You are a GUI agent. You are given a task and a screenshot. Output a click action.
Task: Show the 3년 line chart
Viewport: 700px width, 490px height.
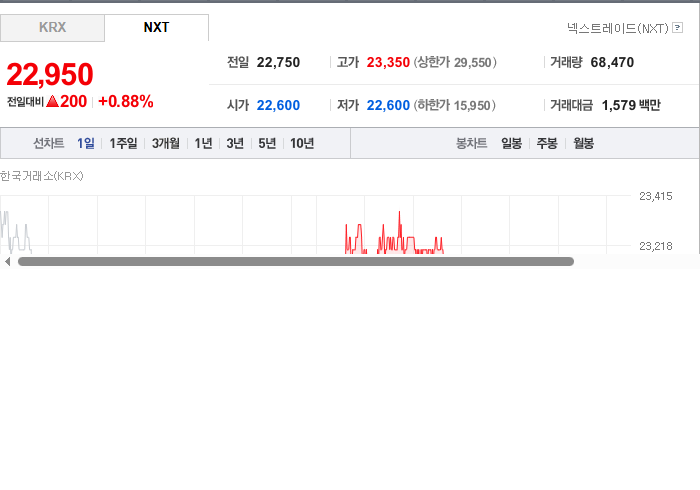click(235, 143)
